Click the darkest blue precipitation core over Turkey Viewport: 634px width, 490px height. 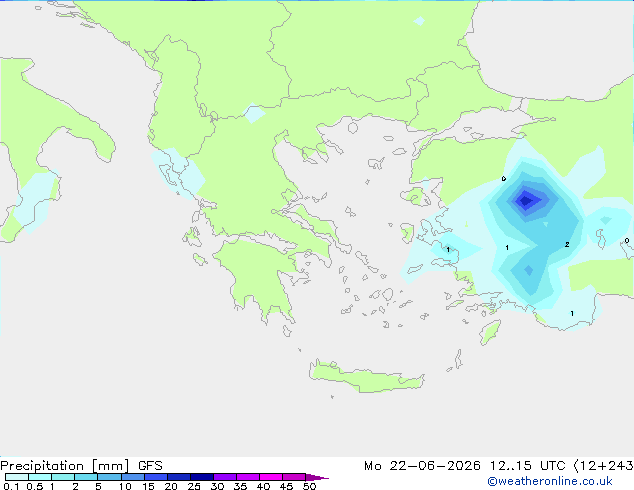(526, 201)
